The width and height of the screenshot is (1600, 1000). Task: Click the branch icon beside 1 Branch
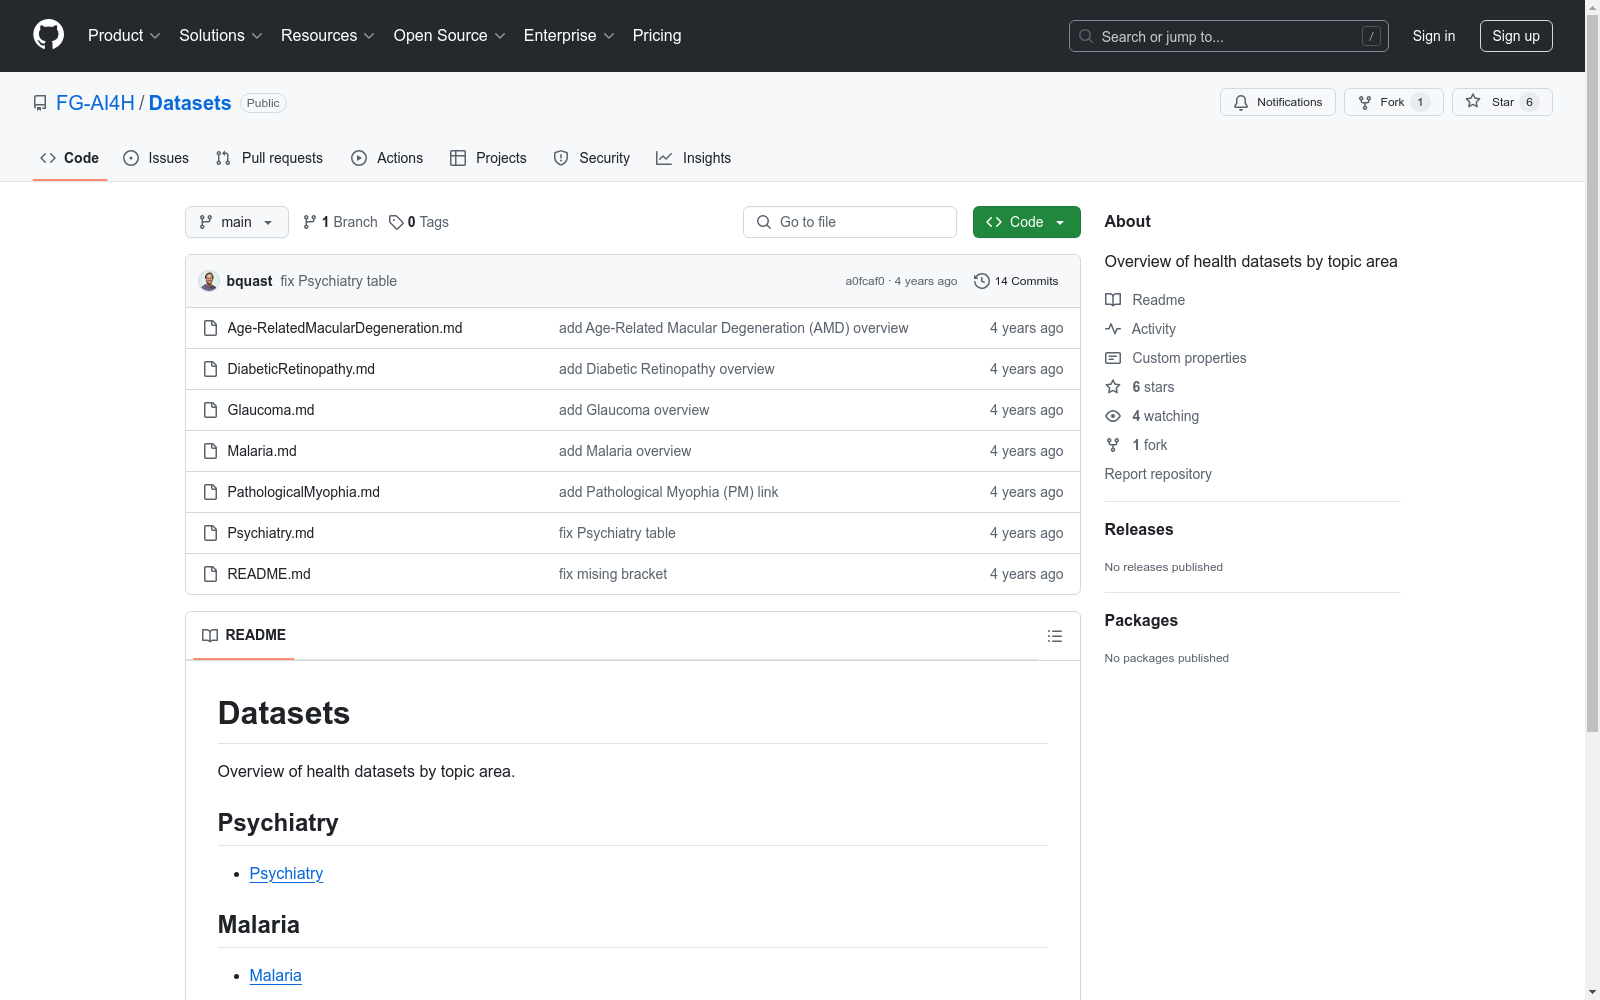[x=310, y=222]
